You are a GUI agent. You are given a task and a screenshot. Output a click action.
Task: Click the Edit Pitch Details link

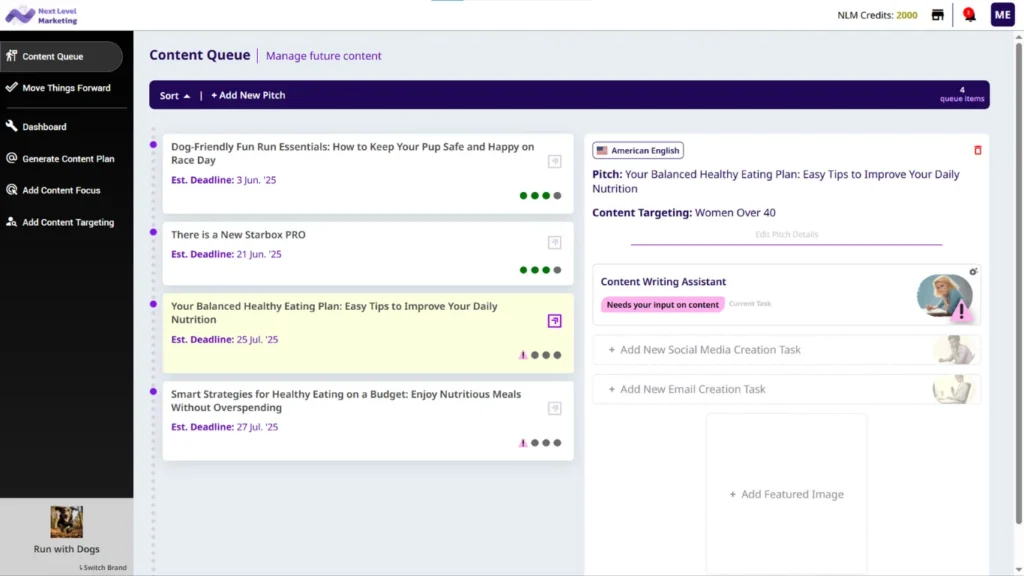(x=786, y=235)
